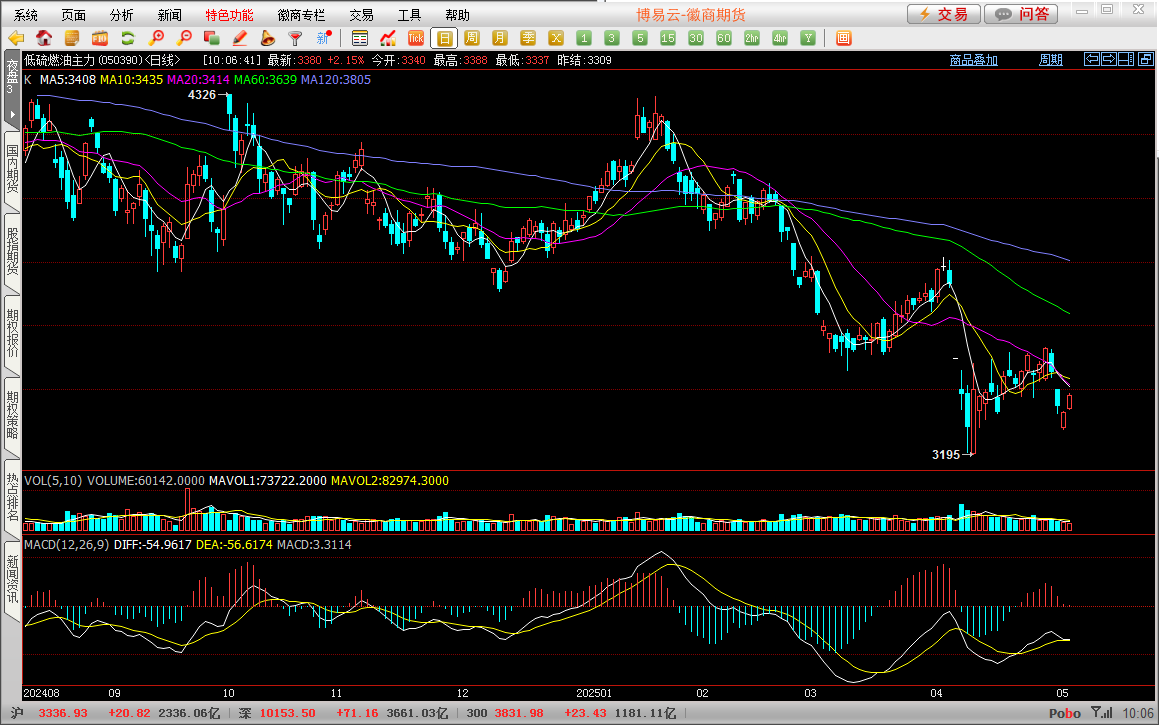The width and height of the screenshot is (1159, 725).
Task: Click 沪 index value 3336.93
Action: click(63, 713)
